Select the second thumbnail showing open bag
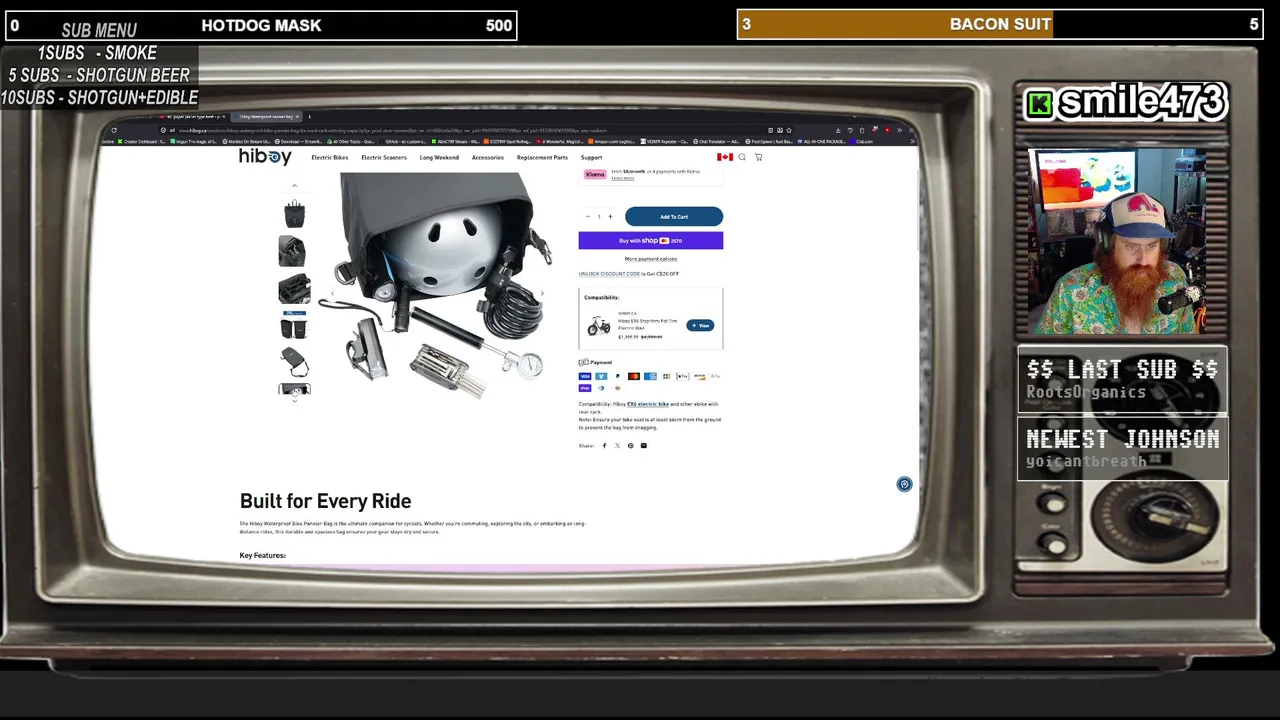This screenshot has width=1280, height=720. [294, 251]
